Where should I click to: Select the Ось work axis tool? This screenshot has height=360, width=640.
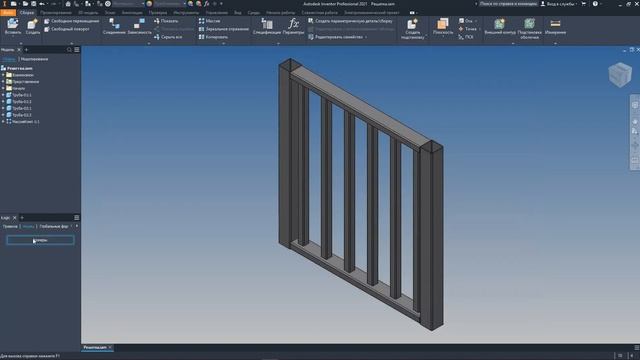pyautogui.click(x=466, y=21)
